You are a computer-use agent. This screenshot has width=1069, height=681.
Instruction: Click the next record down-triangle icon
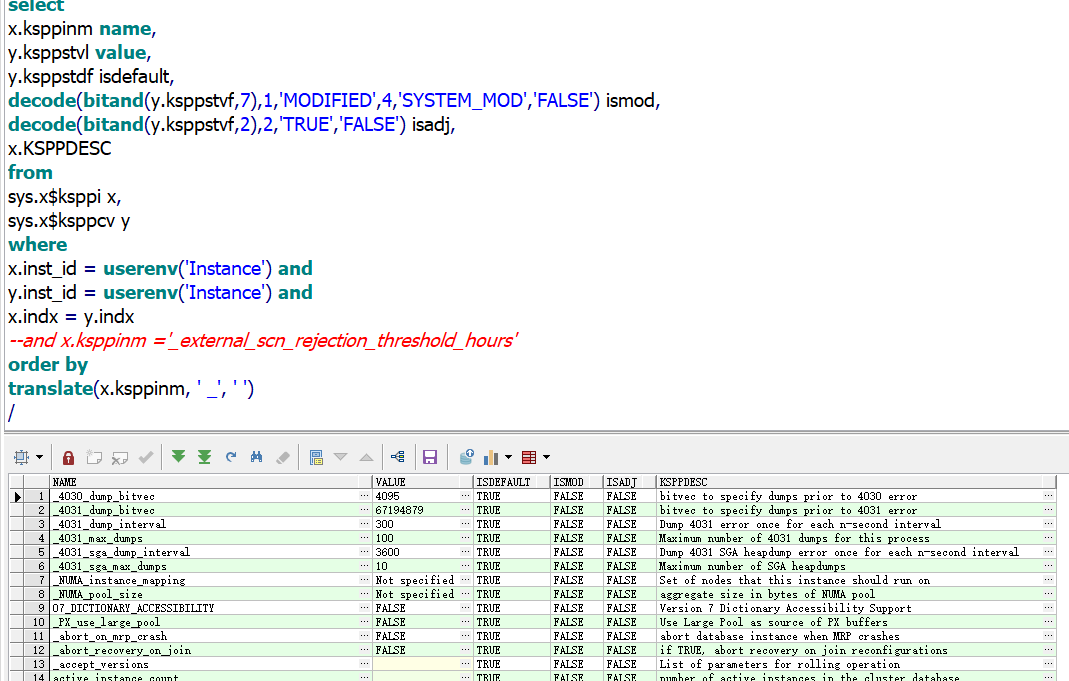pyautogui.click(x=341, y=457)
